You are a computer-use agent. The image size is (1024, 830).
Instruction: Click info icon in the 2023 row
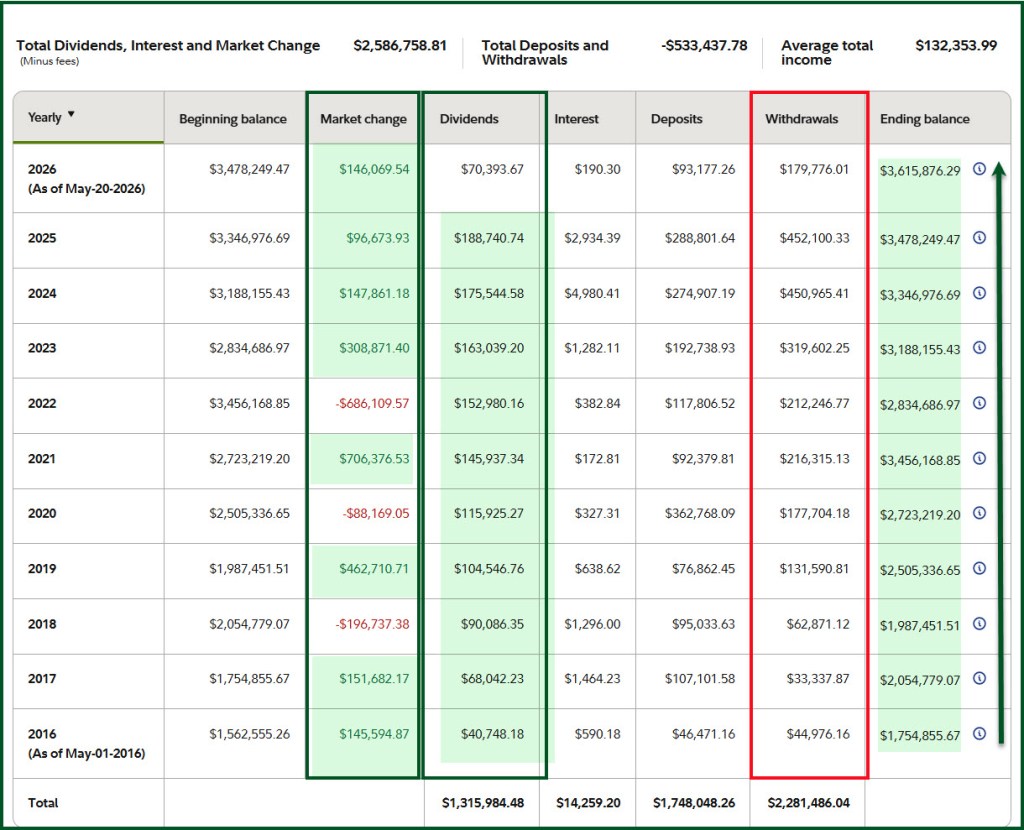click(x=979, y=347)
